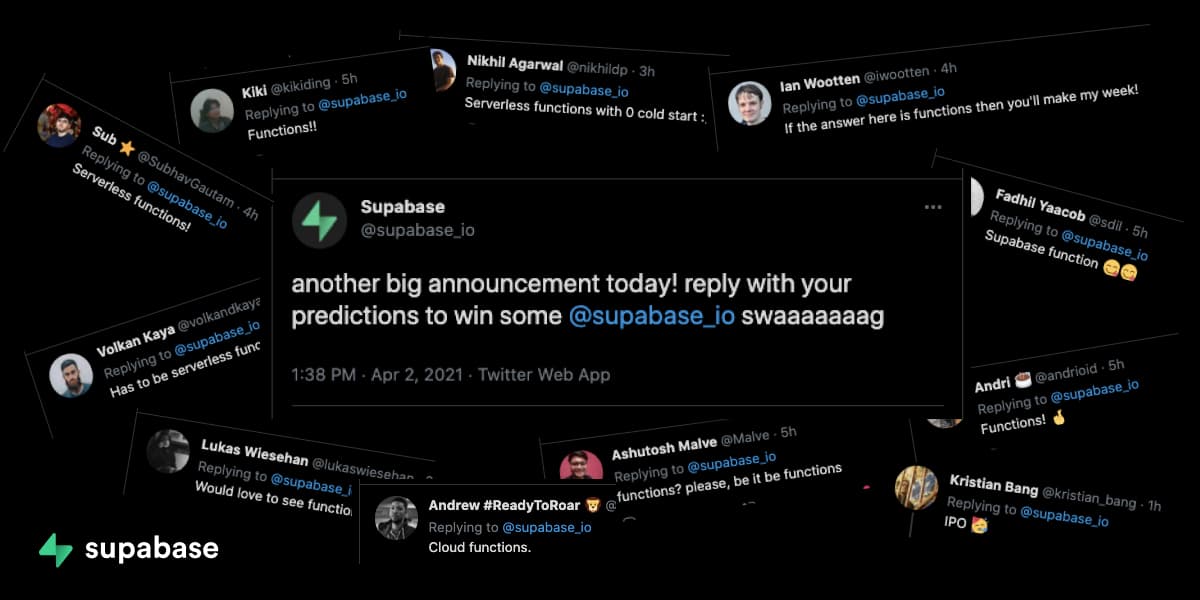Open the Supabase display name in main tweet
This screenshot has height=600, width=1200.
402,207
